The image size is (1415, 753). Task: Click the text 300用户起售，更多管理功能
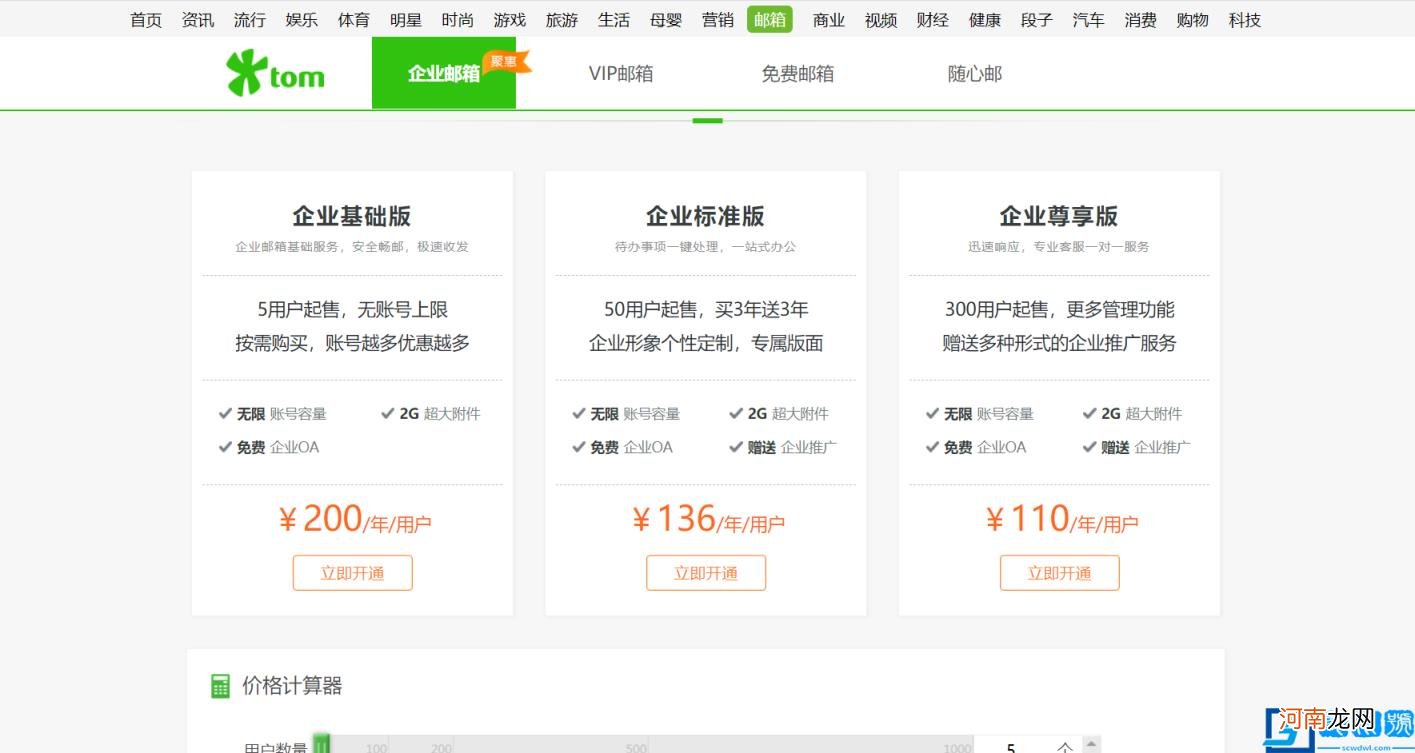pos(1060,310)
